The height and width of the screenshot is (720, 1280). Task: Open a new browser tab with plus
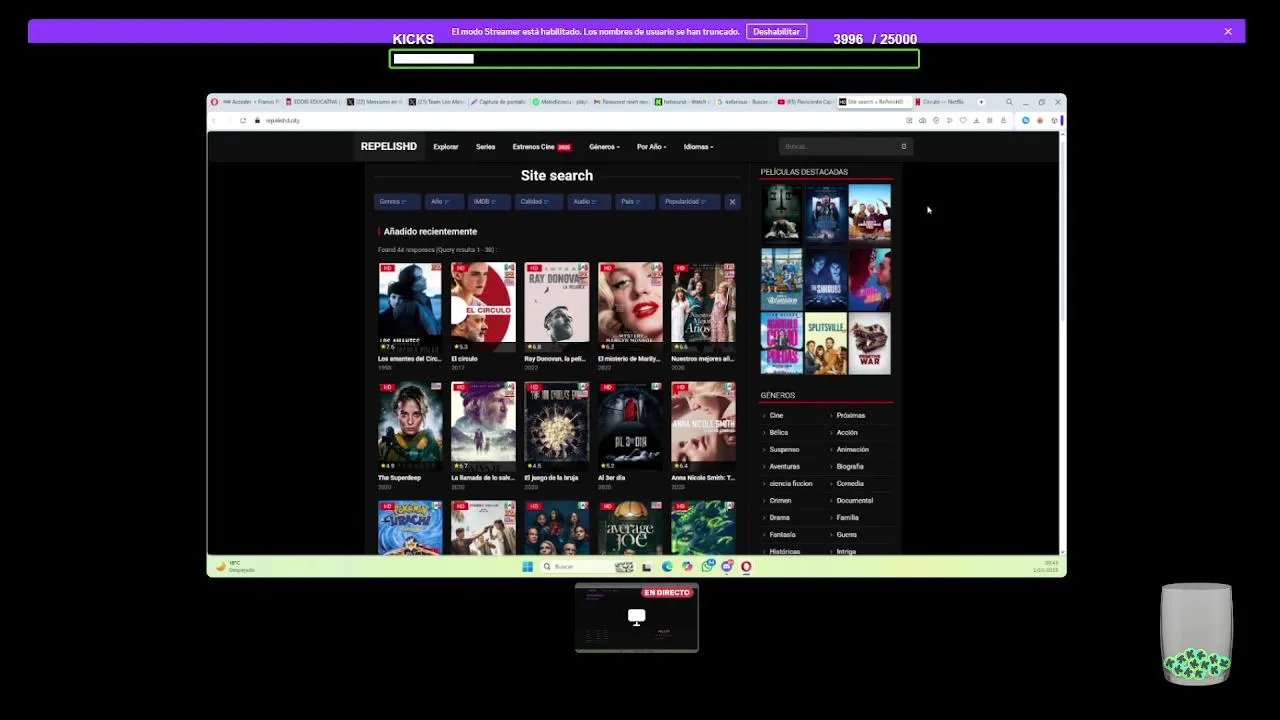click(981, 102)
